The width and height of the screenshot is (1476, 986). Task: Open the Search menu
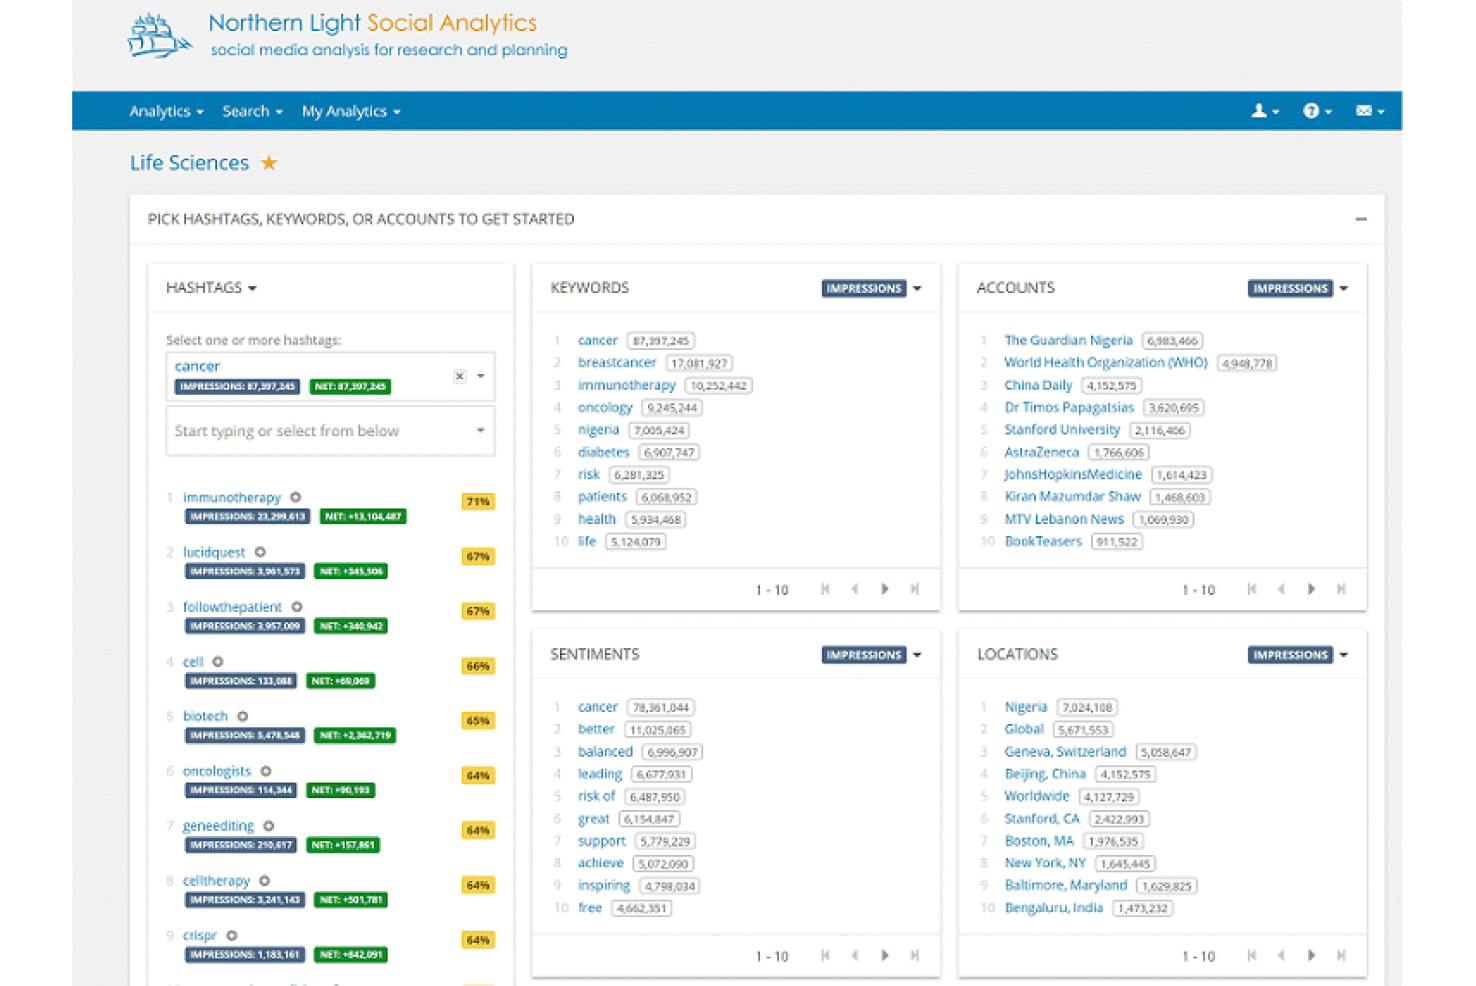tap(252, 111)
